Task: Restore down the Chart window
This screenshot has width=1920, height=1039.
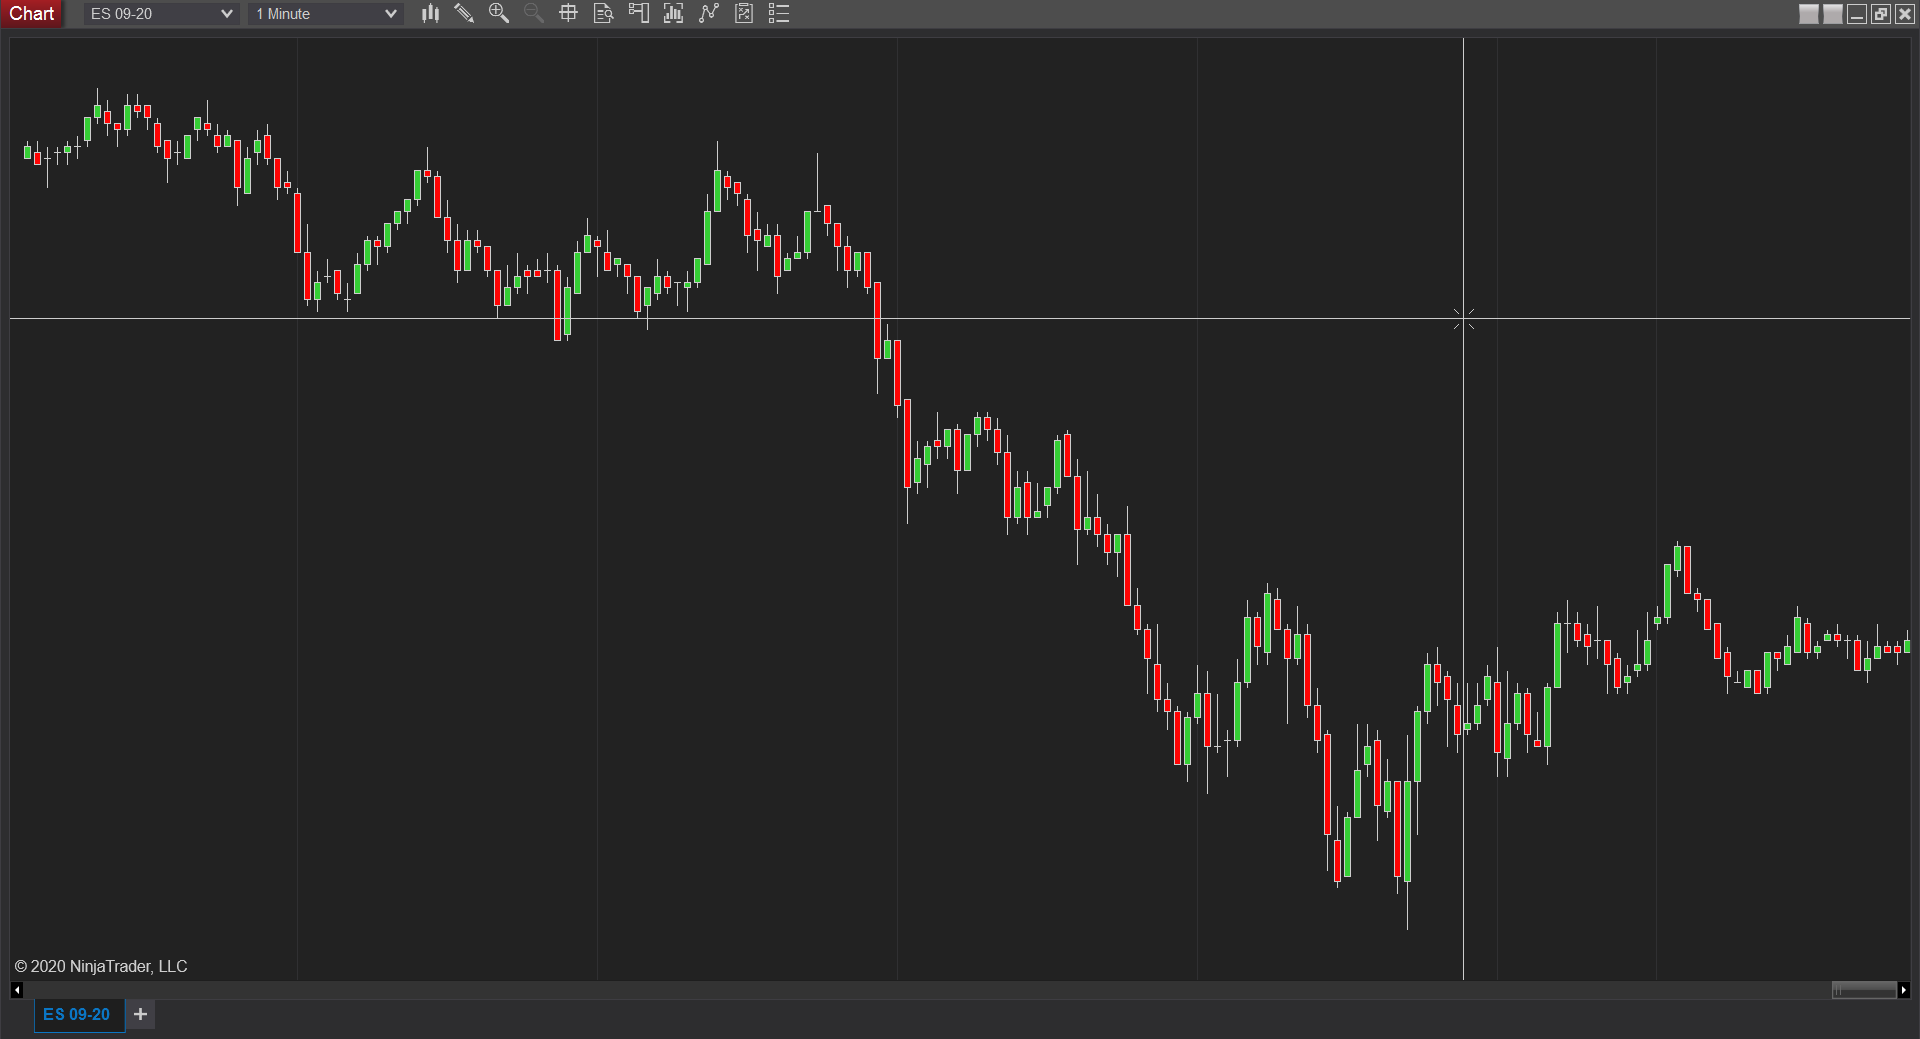Action: pos(1881,14)
